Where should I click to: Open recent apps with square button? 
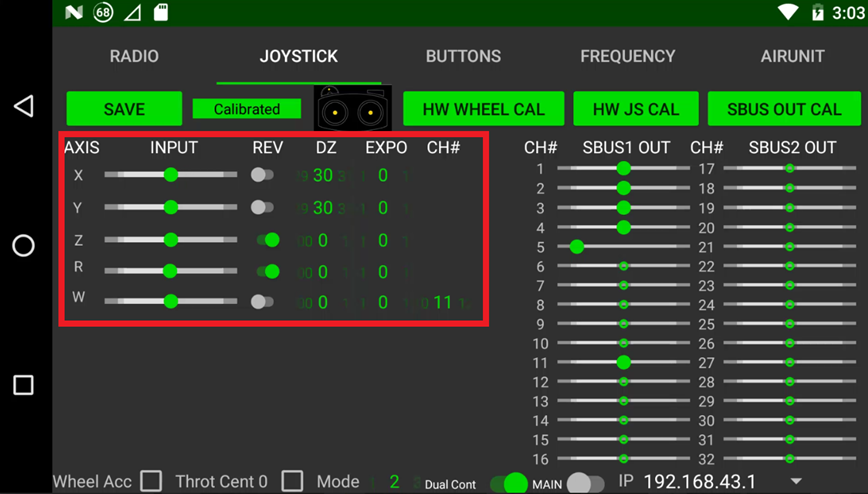coord(24,385)
